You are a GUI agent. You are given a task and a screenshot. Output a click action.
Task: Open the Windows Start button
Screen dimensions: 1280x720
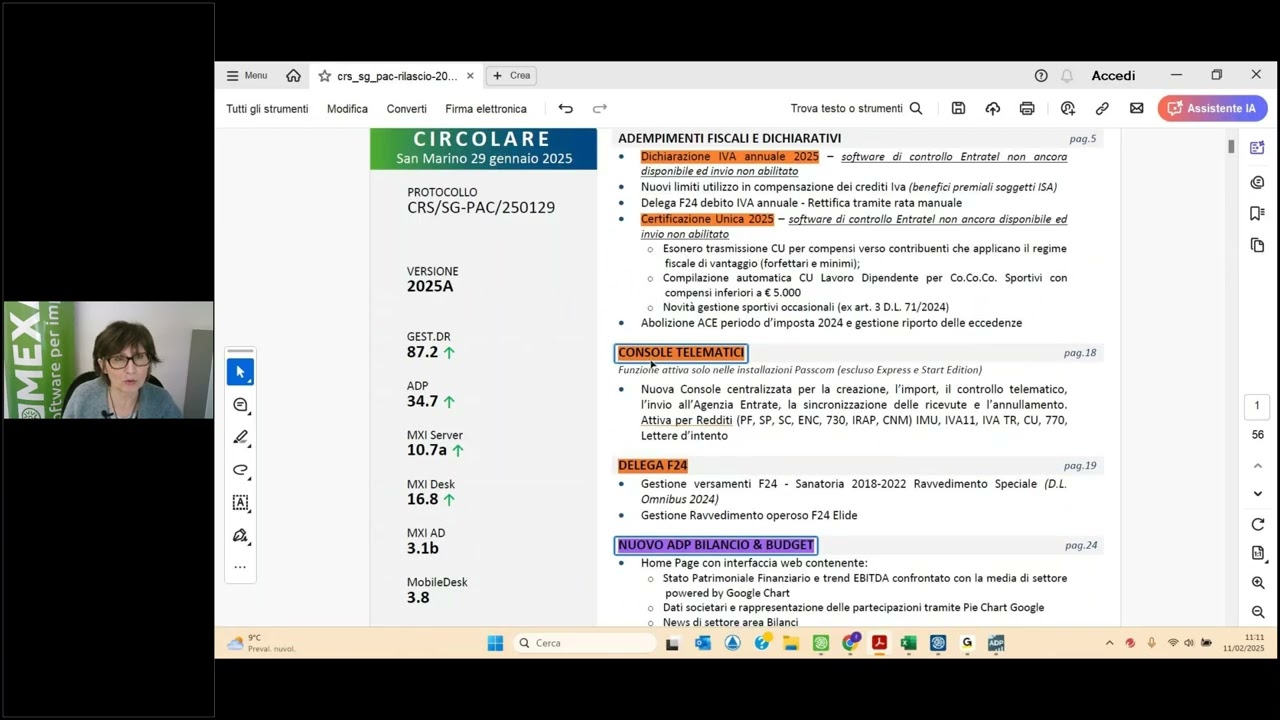(x=495, y=643)
